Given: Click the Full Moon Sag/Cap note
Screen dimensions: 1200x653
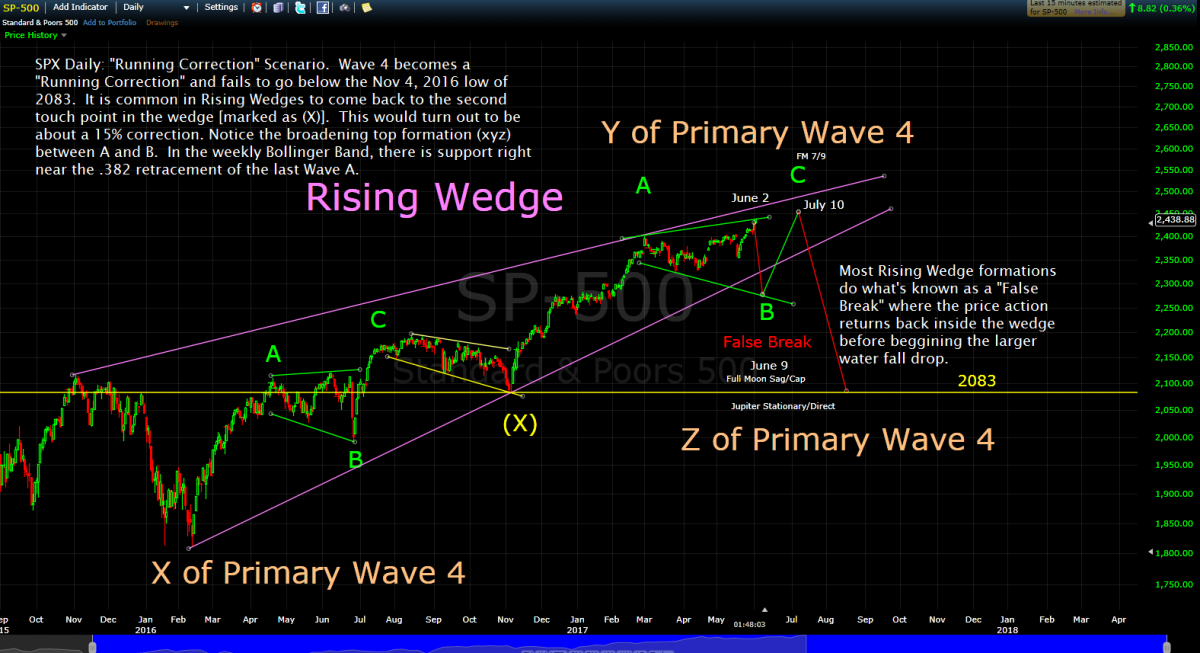Looking at the screenshot, I should tap(765, 378).
